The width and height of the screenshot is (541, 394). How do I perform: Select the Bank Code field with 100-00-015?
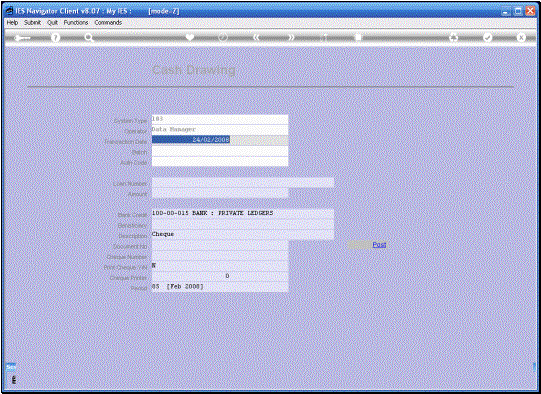pos(243,214)
